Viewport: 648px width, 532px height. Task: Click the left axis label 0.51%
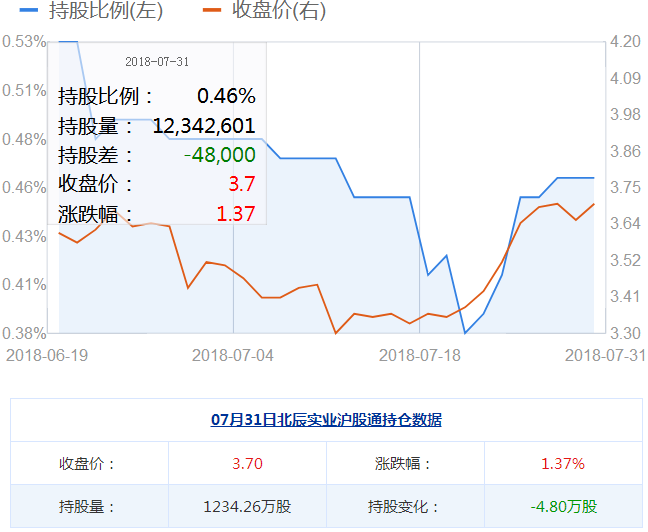pos(24,91)
